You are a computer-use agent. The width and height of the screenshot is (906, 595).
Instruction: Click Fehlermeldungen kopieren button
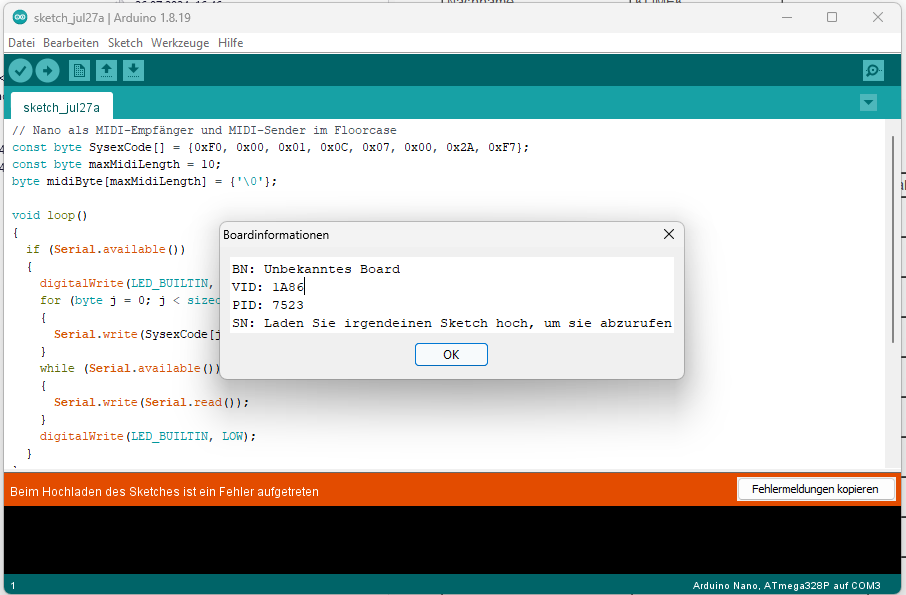pyautogui.click(x=815, y=489)
